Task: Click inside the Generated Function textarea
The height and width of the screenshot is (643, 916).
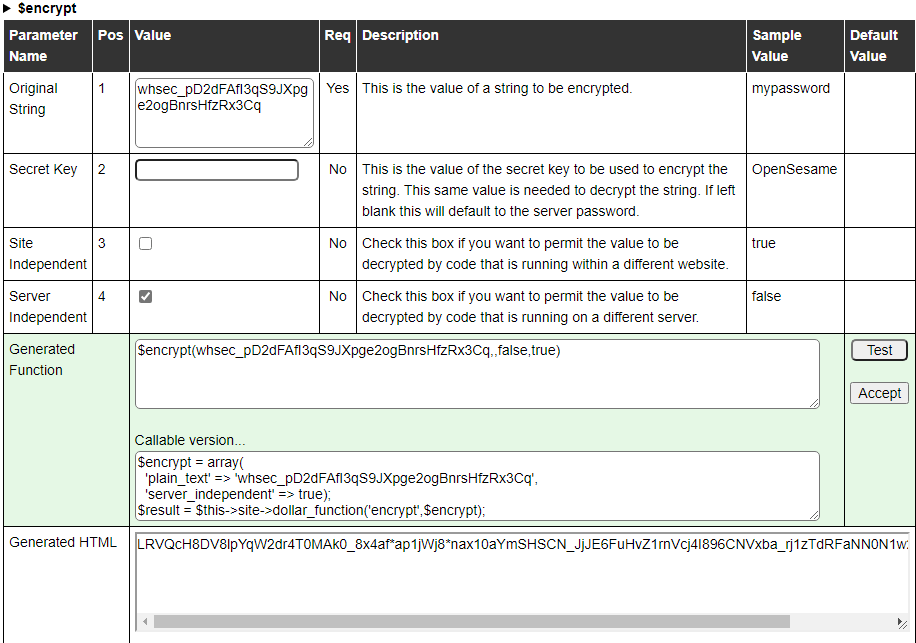Action: click(476, 374)
